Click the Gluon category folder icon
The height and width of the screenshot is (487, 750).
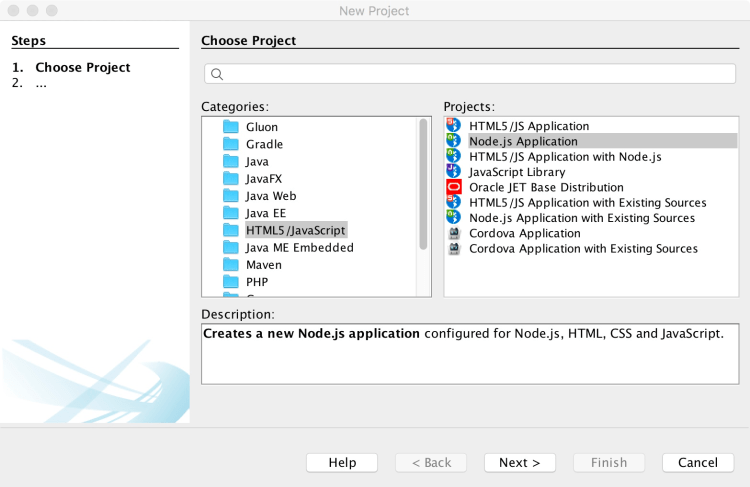point(231,127)
